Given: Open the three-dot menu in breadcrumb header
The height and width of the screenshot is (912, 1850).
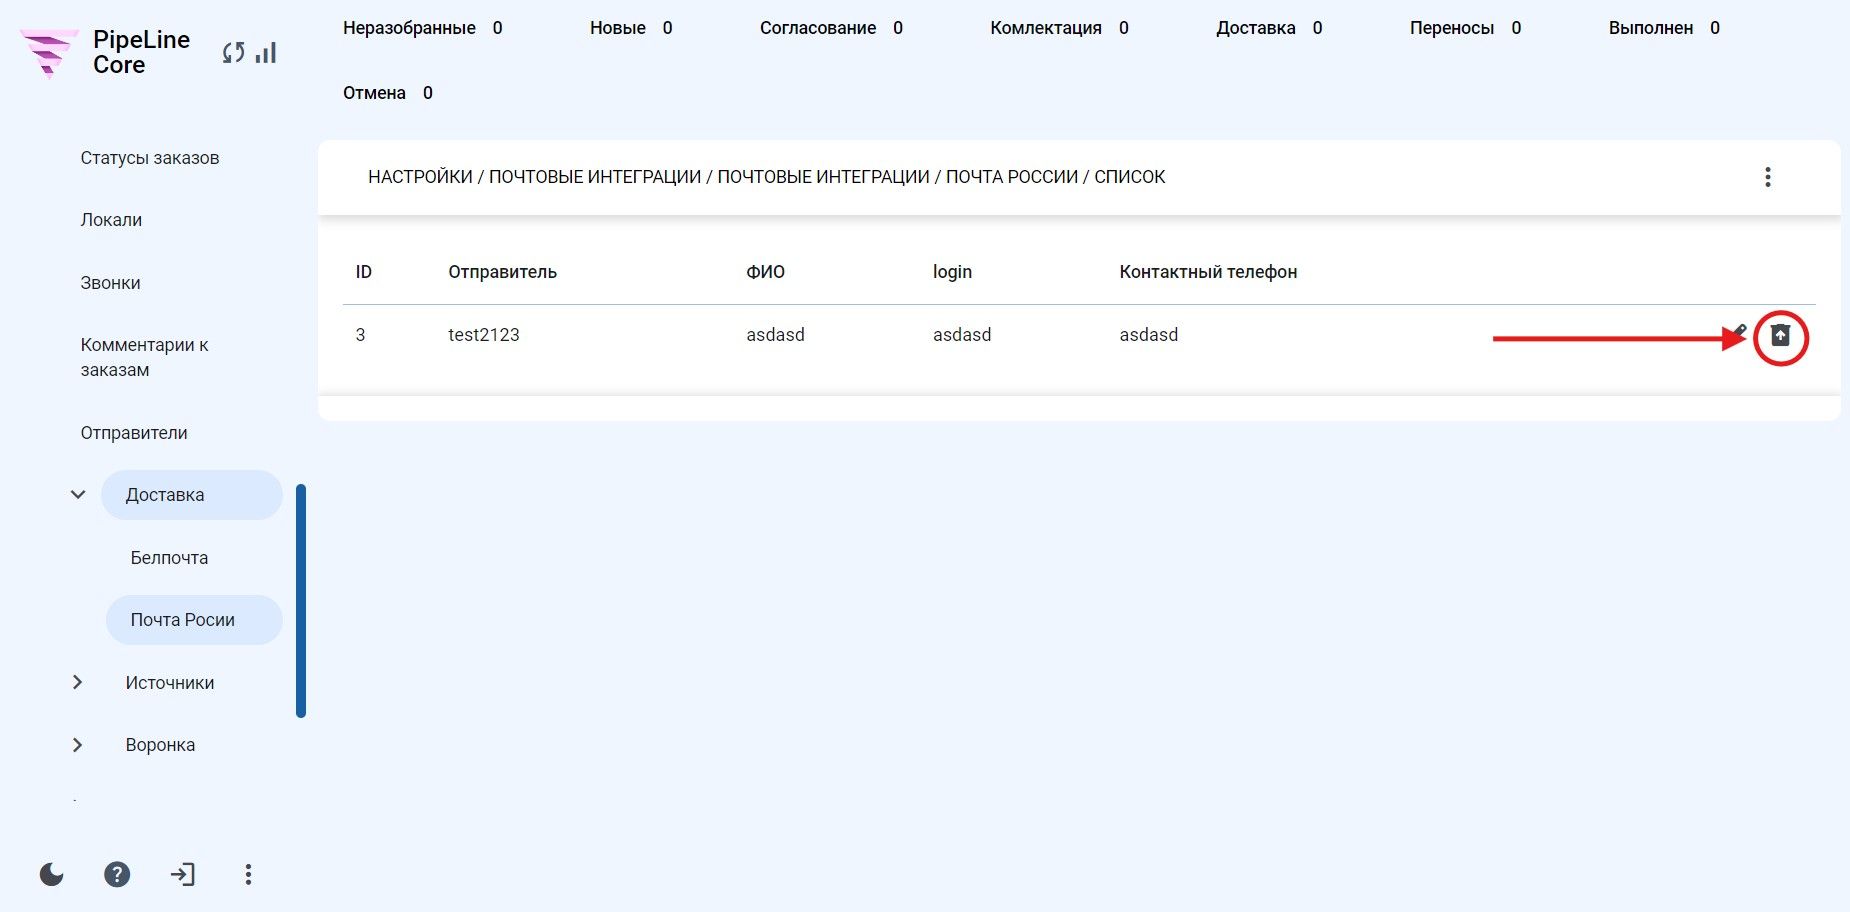Looking at the screenshot, I should pyautogui.click(x=1768, y=177).
